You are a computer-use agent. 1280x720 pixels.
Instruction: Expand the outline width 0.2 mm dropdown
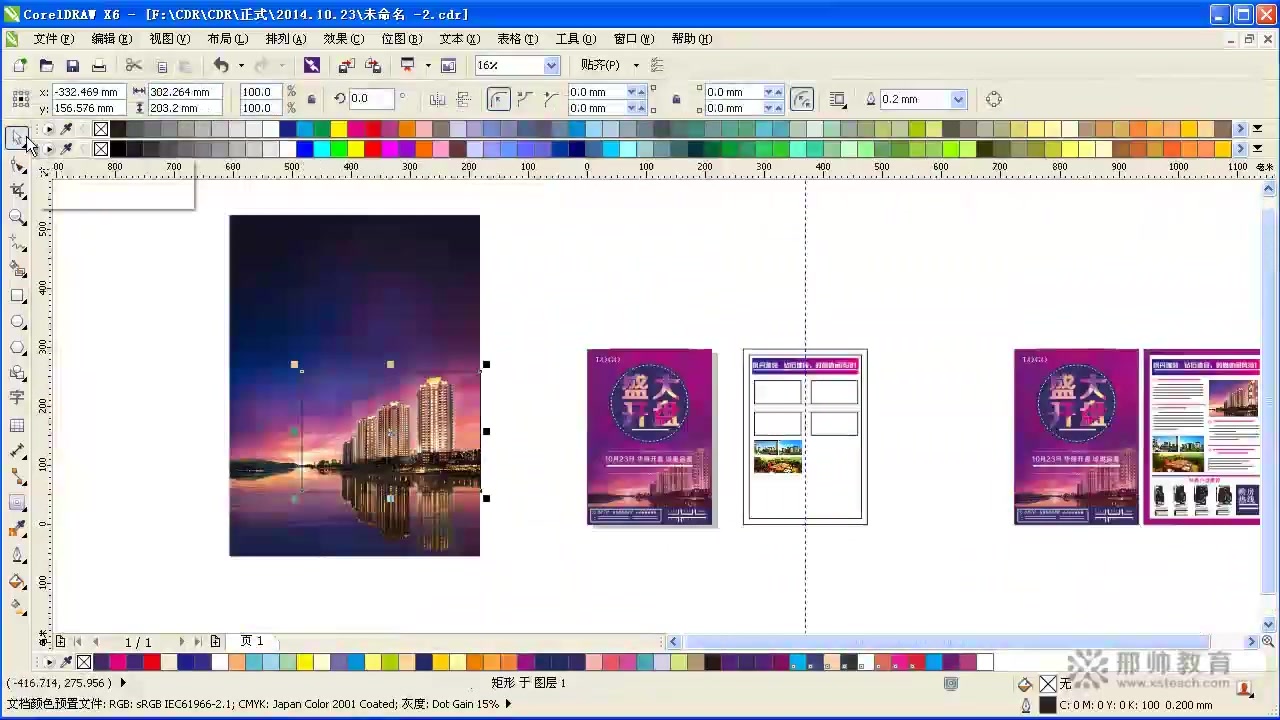[958, 99]
